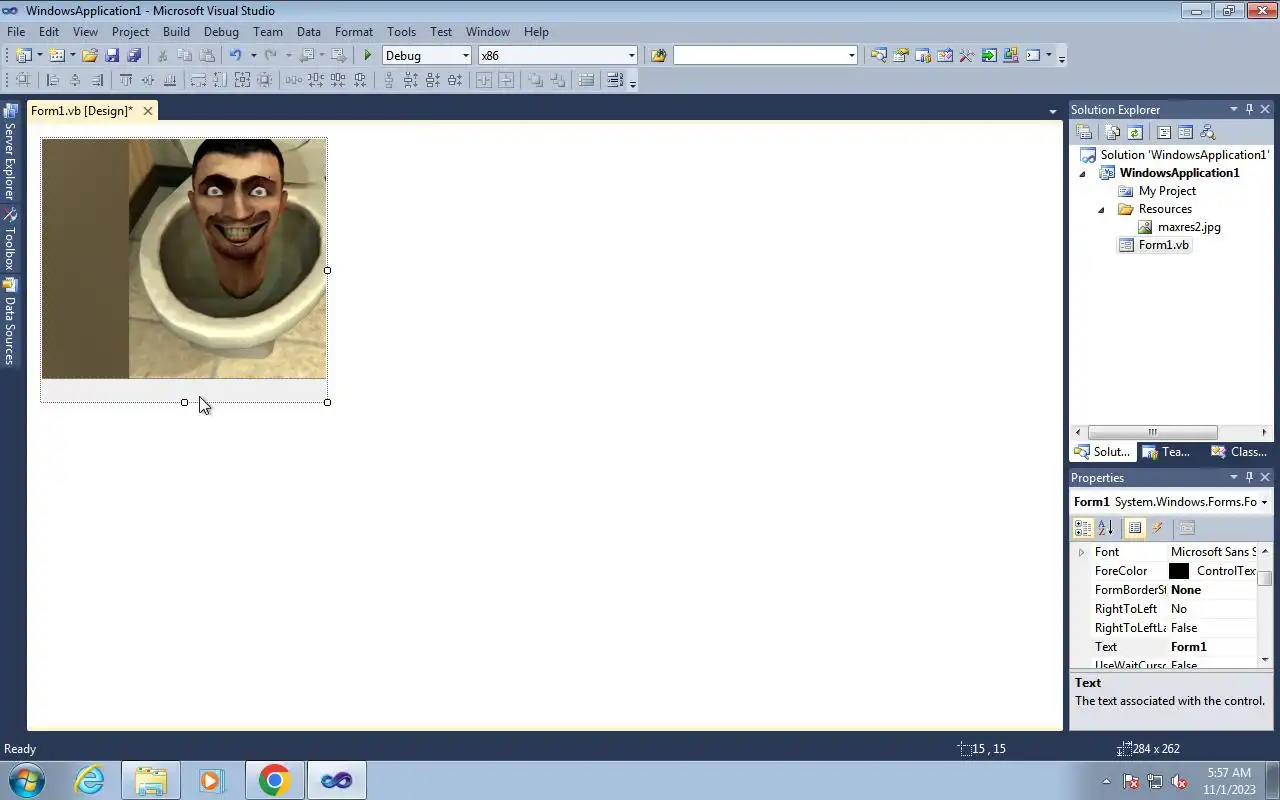
Task: Open the Data Sources side tab
Action: (10, 321)
